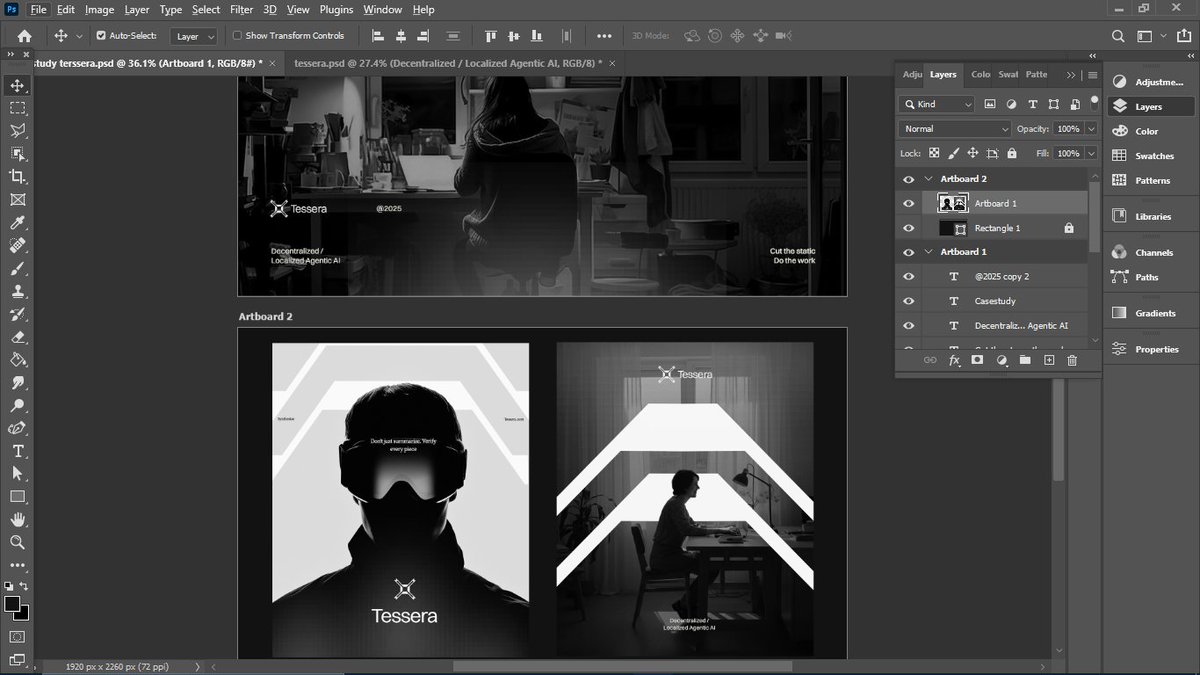Open the Fill slider dropdown arrow
1200x675 pixels.
1090,154
